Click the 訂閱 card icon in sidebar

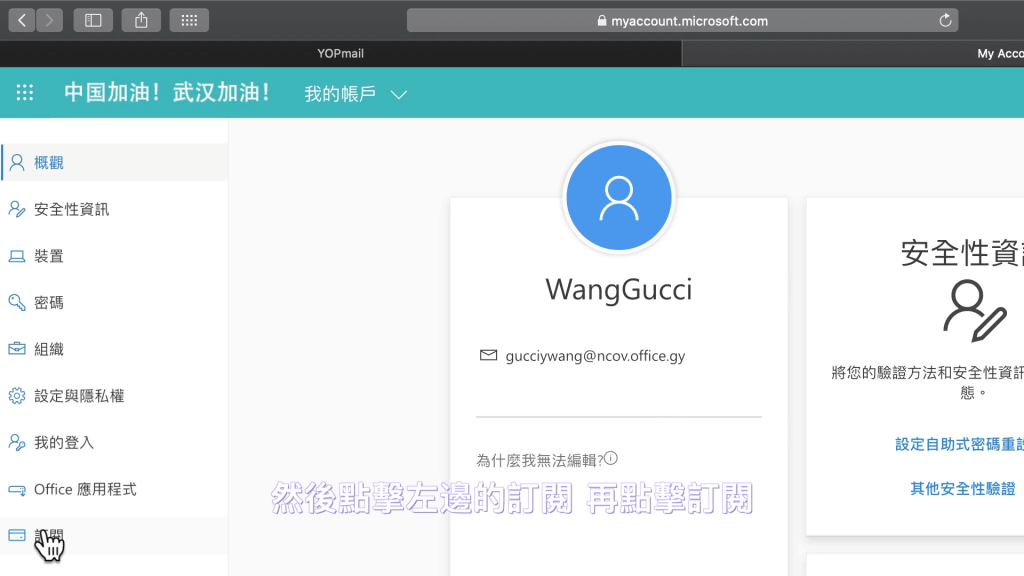17,536
